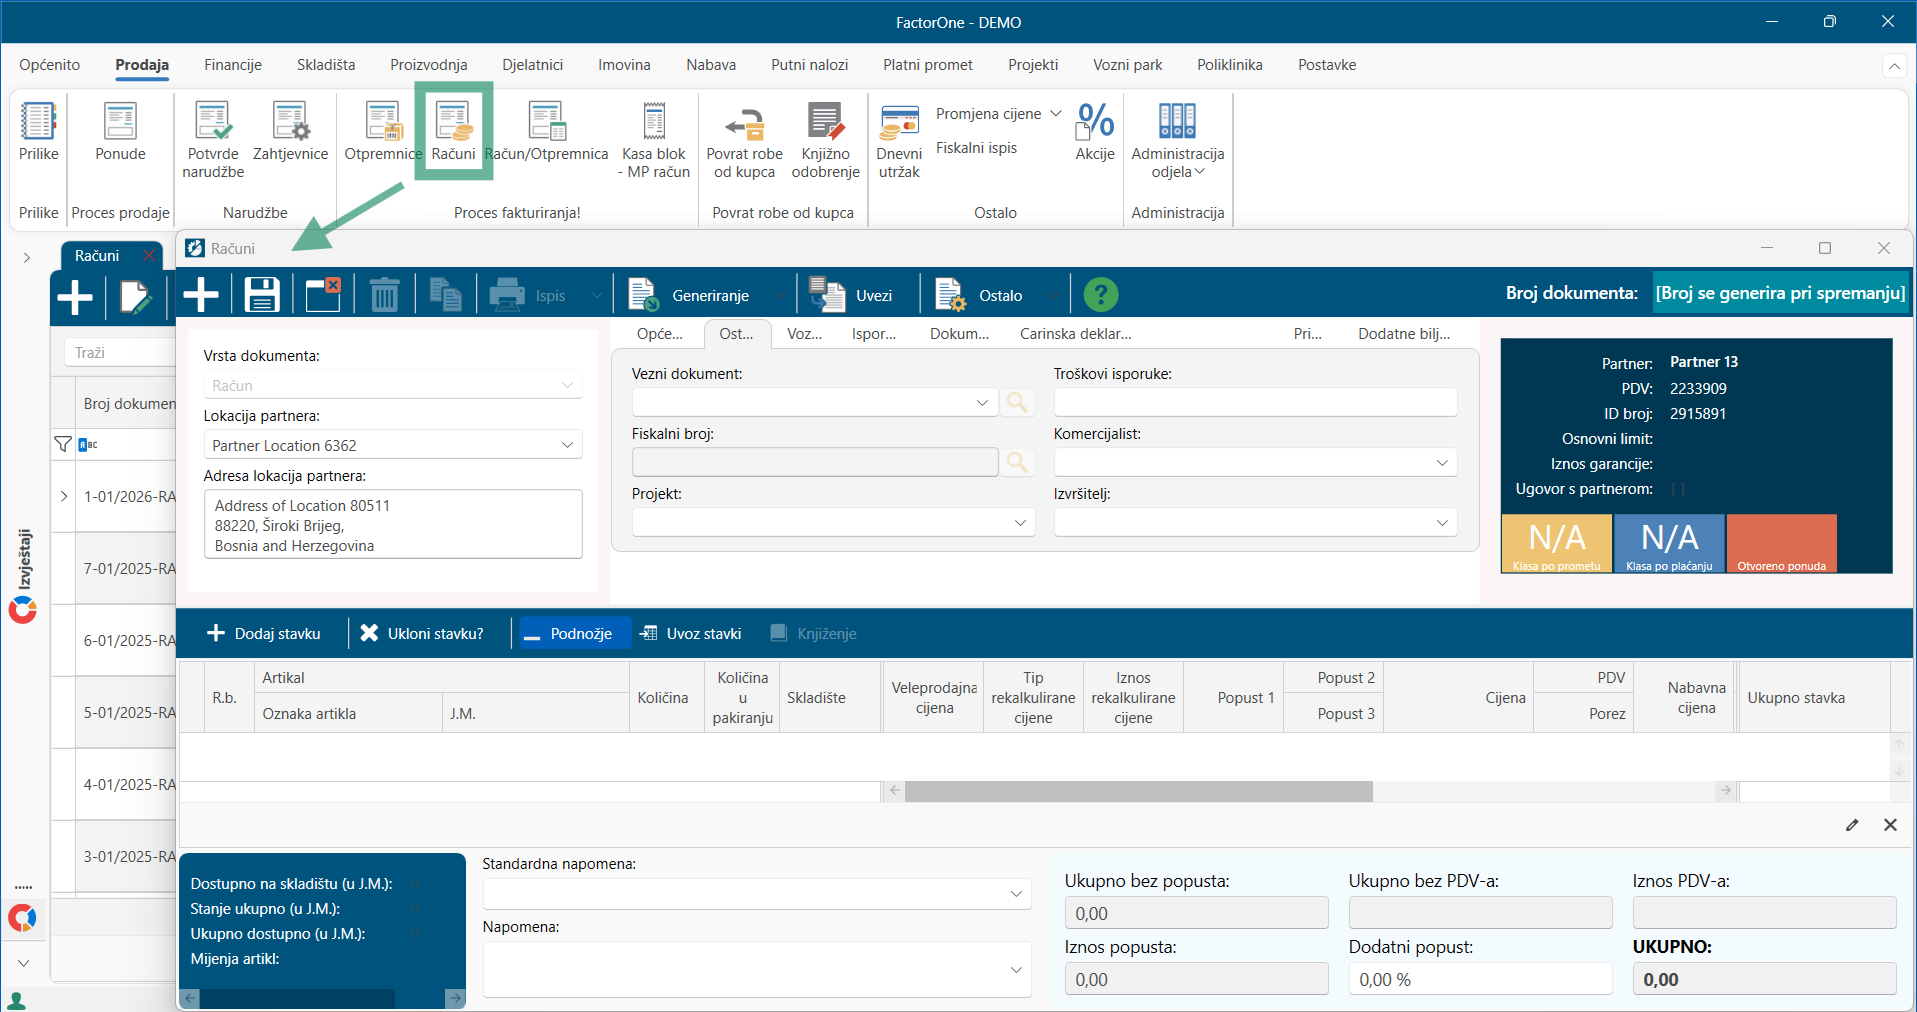Screen dimensions: 1917x1012
Task: Open Dnevni utržak icon
Action: (x=899, y=140)
